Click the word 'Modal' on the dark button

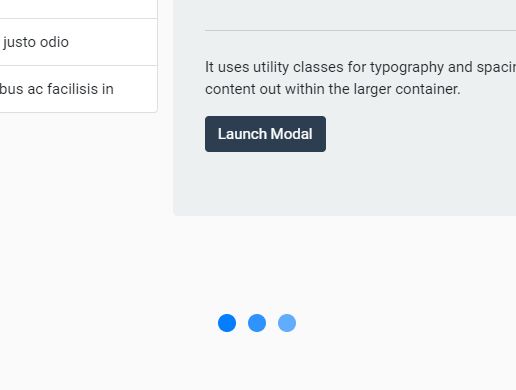292,134
